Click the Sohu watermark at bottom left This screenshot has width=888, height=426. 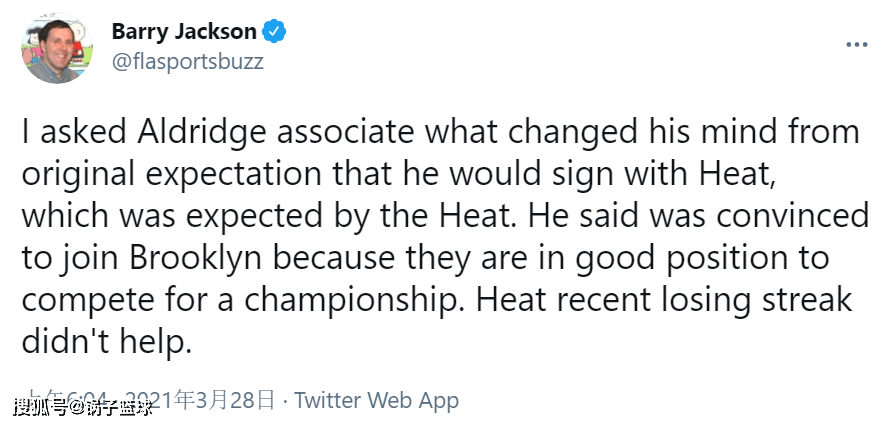pos(84,407)
